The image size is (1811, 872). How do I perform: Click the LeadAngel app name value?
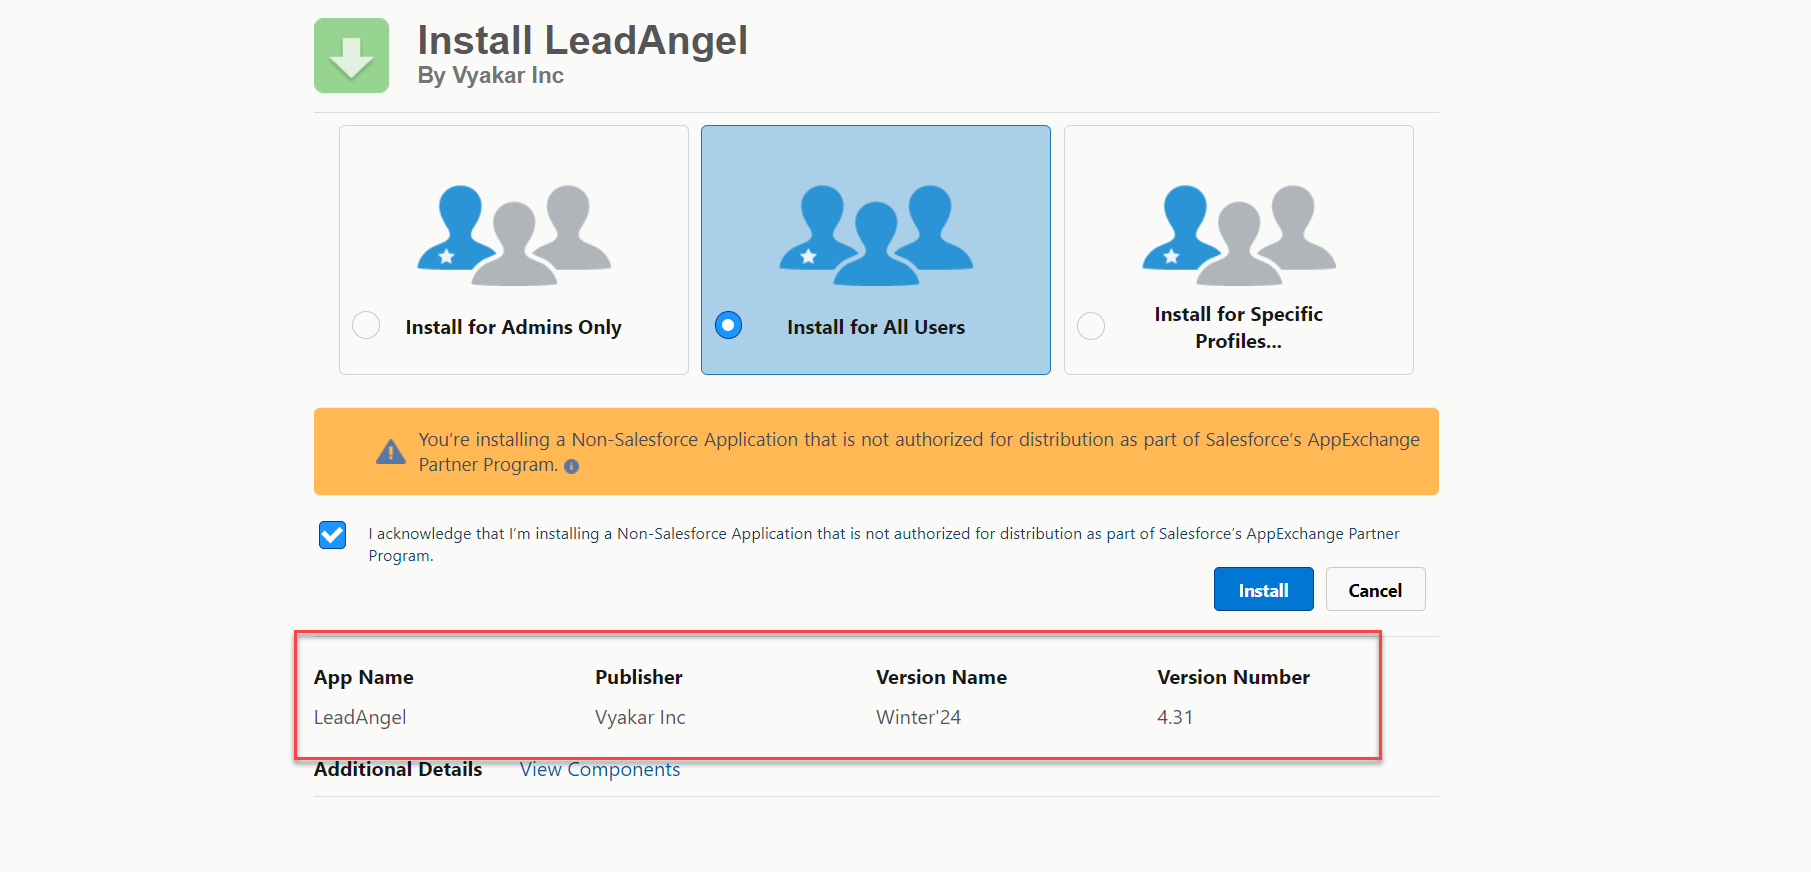pyautogui.click(x=360, y=717)
